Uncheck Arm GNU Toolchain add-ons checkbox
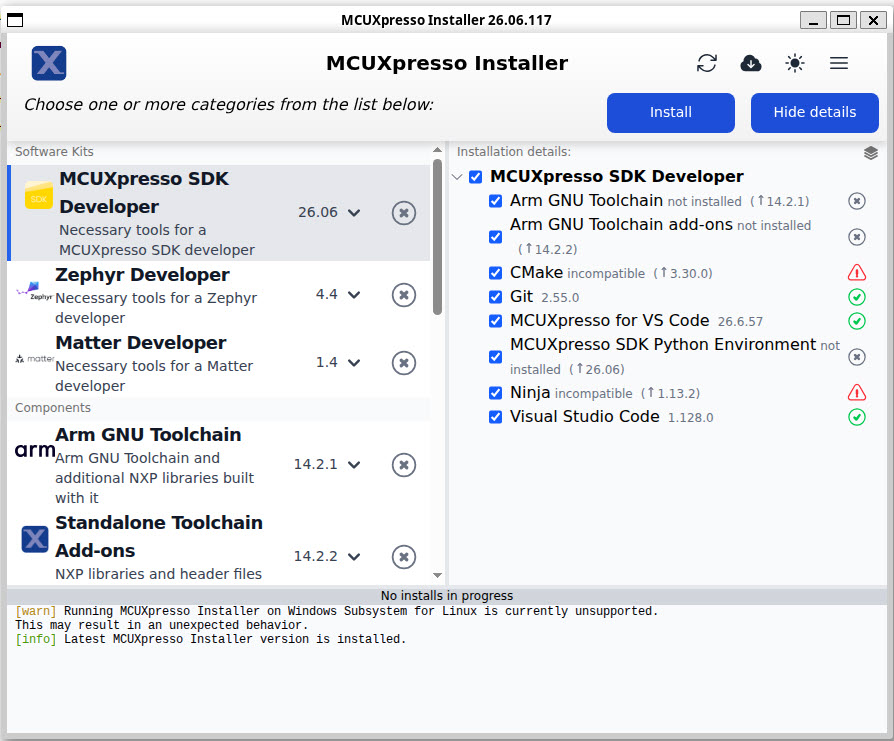The width and height of the screenshot is (894, 741). (495, 237)
